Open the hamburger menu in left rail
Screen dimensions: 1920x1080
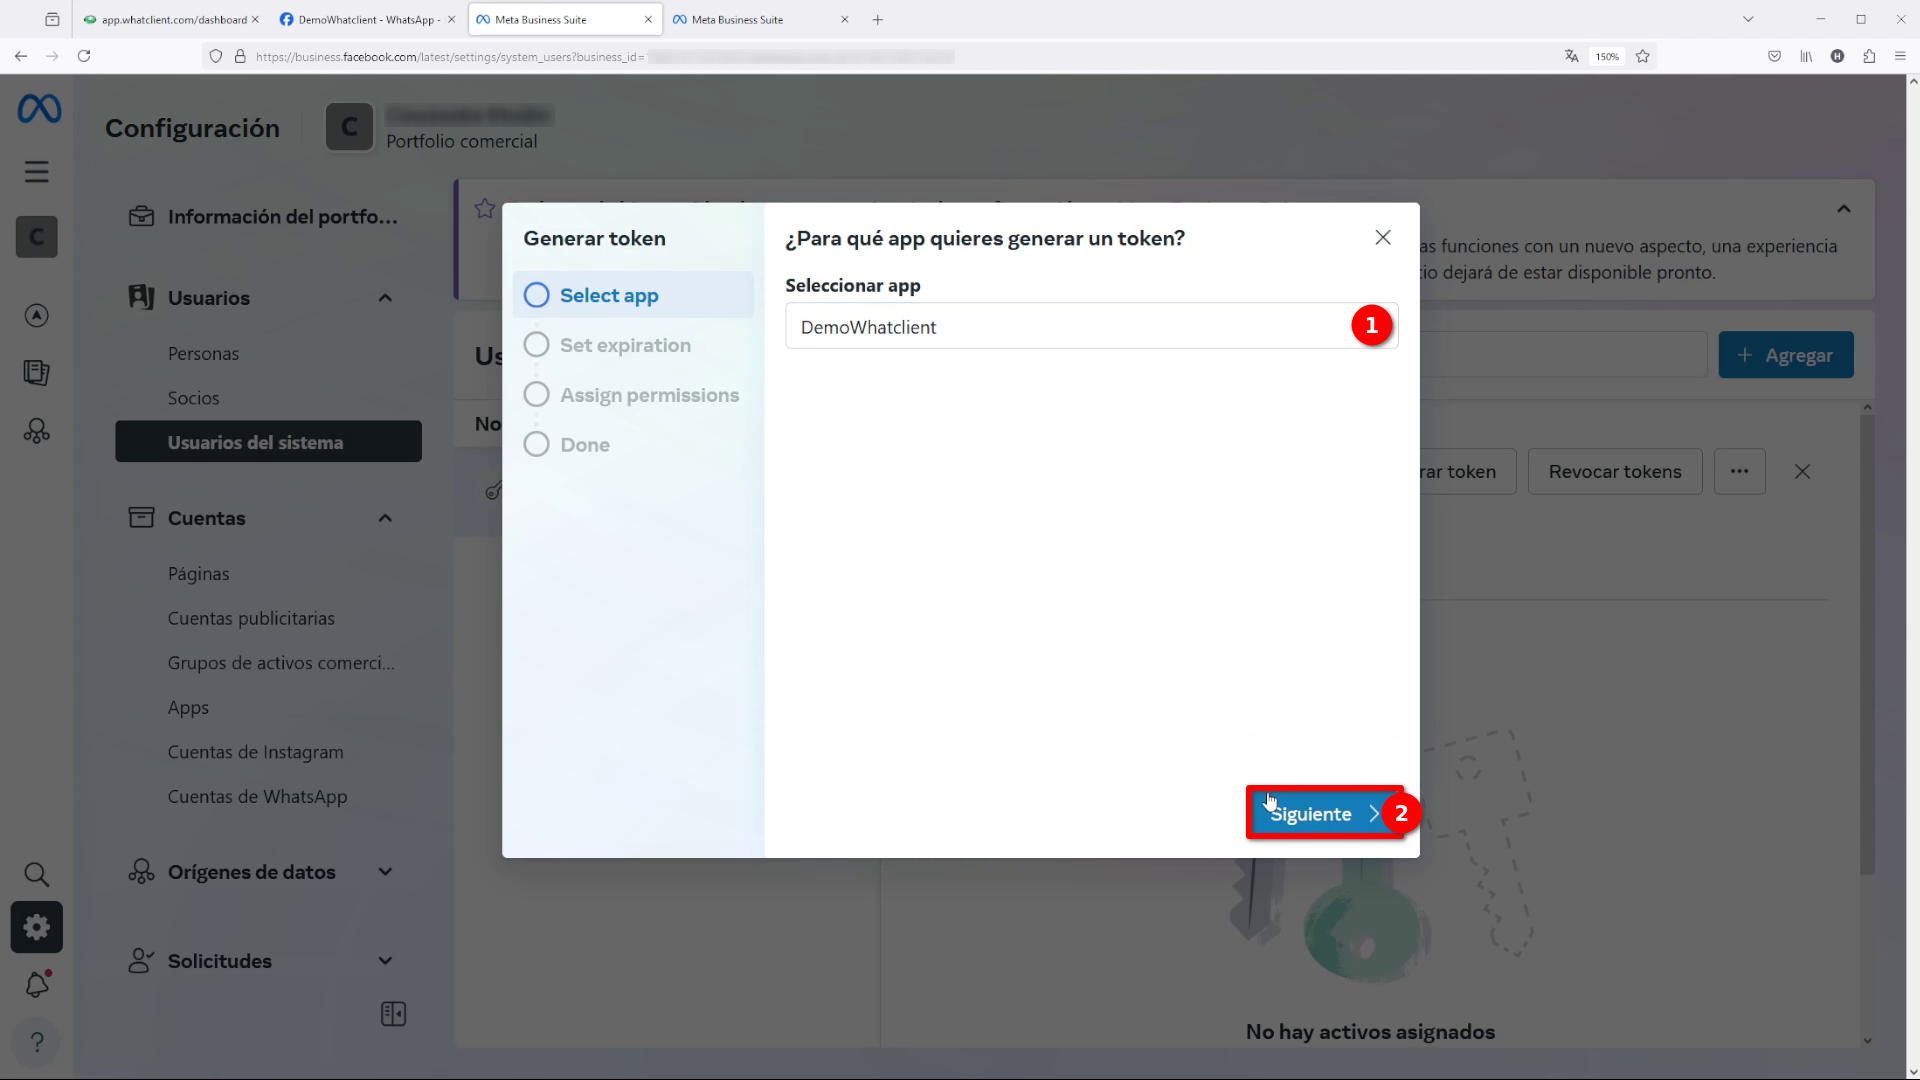[37, 172]
